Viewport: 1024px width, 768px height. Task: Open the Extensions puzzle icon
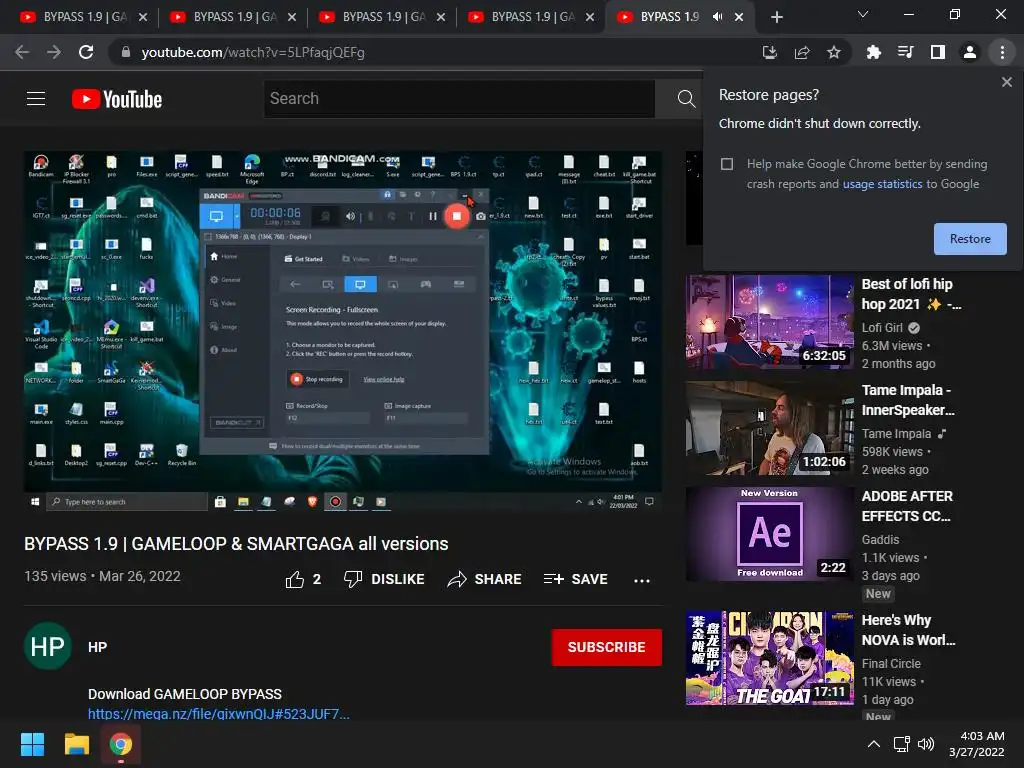pyautogui.click(x=874, y=52)
